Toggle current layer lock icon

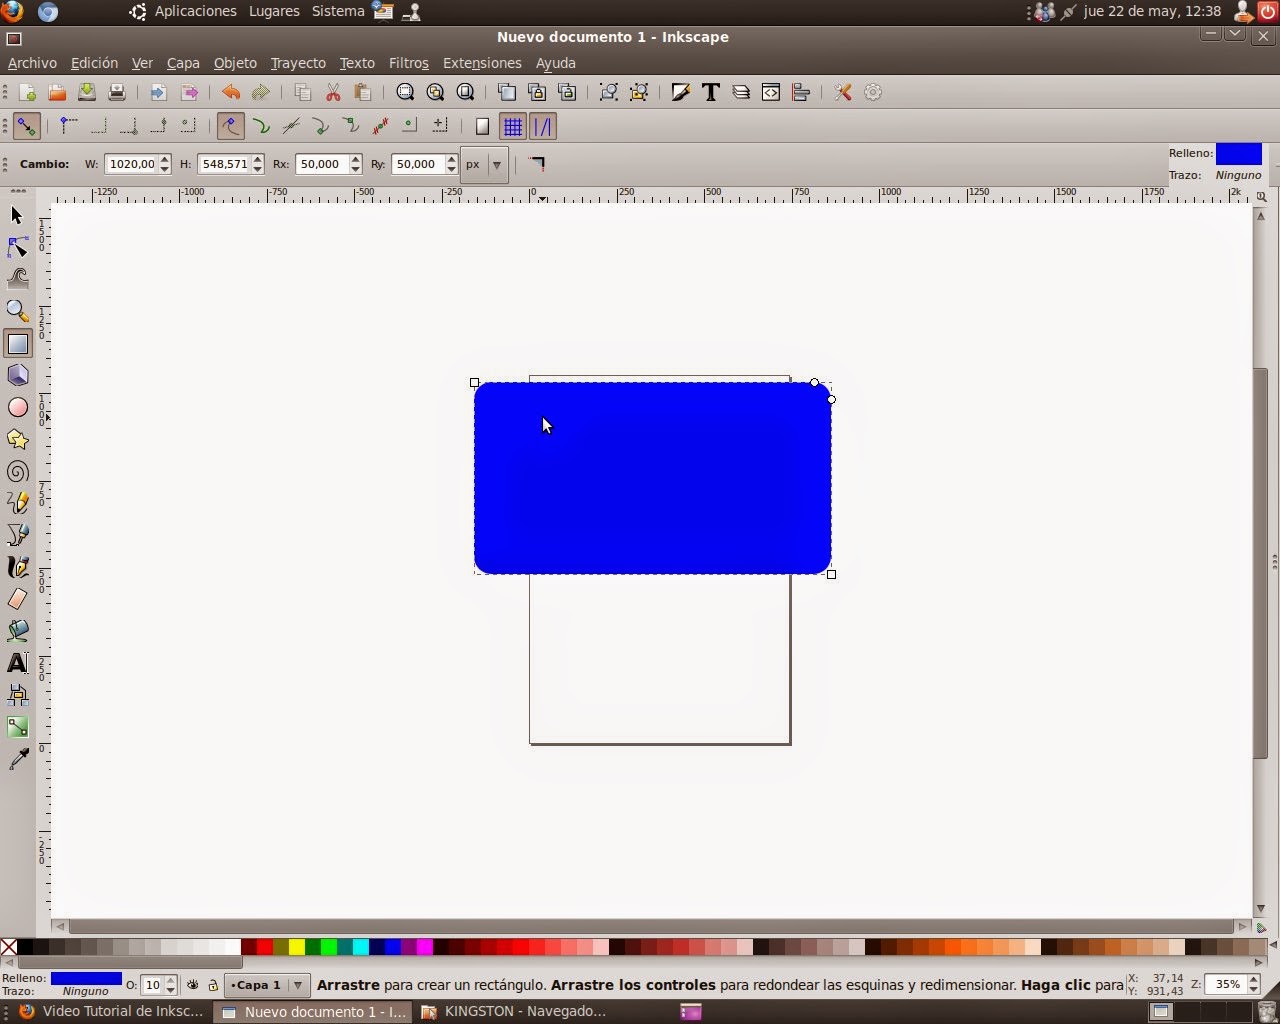[x=213, y=985]
